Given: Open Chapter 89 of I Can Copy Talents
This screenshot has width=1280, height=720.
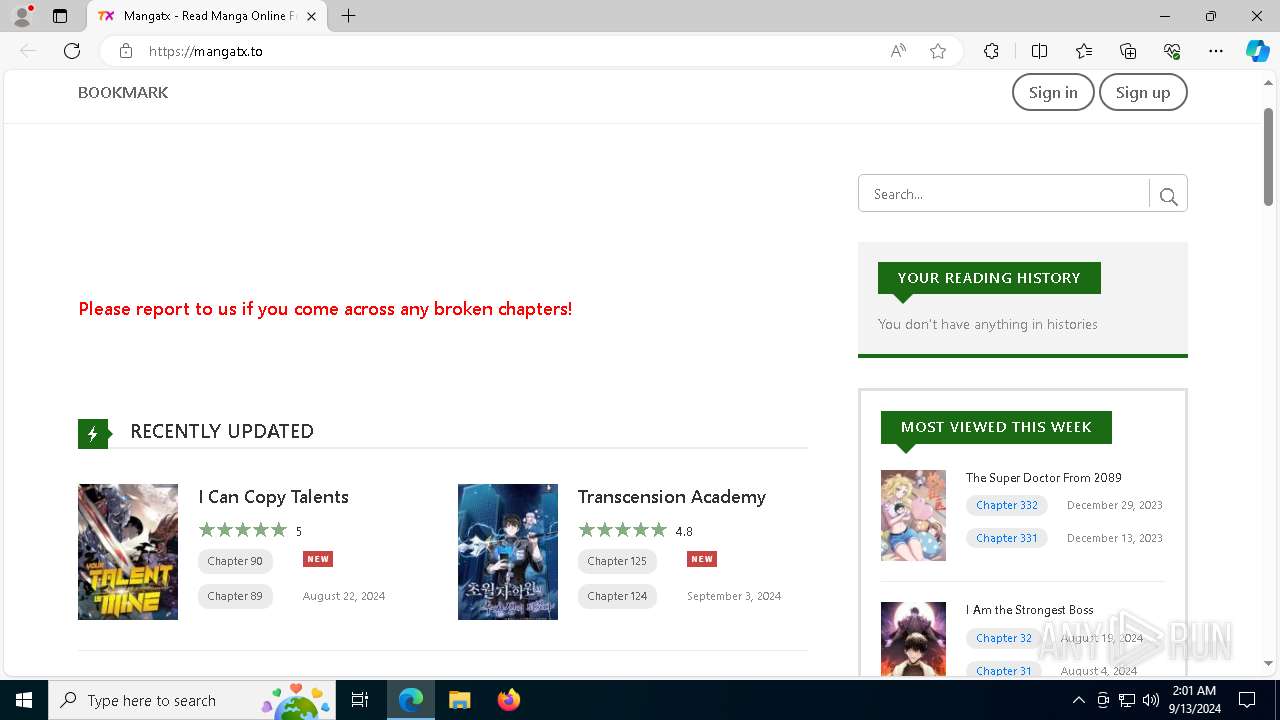Looking at the screenshot, I should (235, 596).
